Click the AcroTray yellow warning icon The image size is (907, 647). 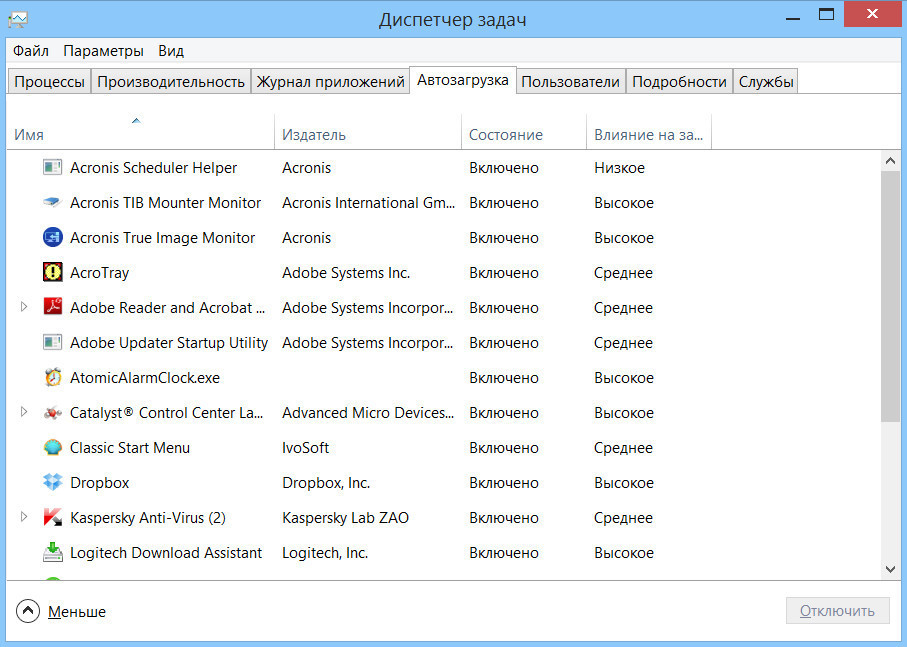53,273
